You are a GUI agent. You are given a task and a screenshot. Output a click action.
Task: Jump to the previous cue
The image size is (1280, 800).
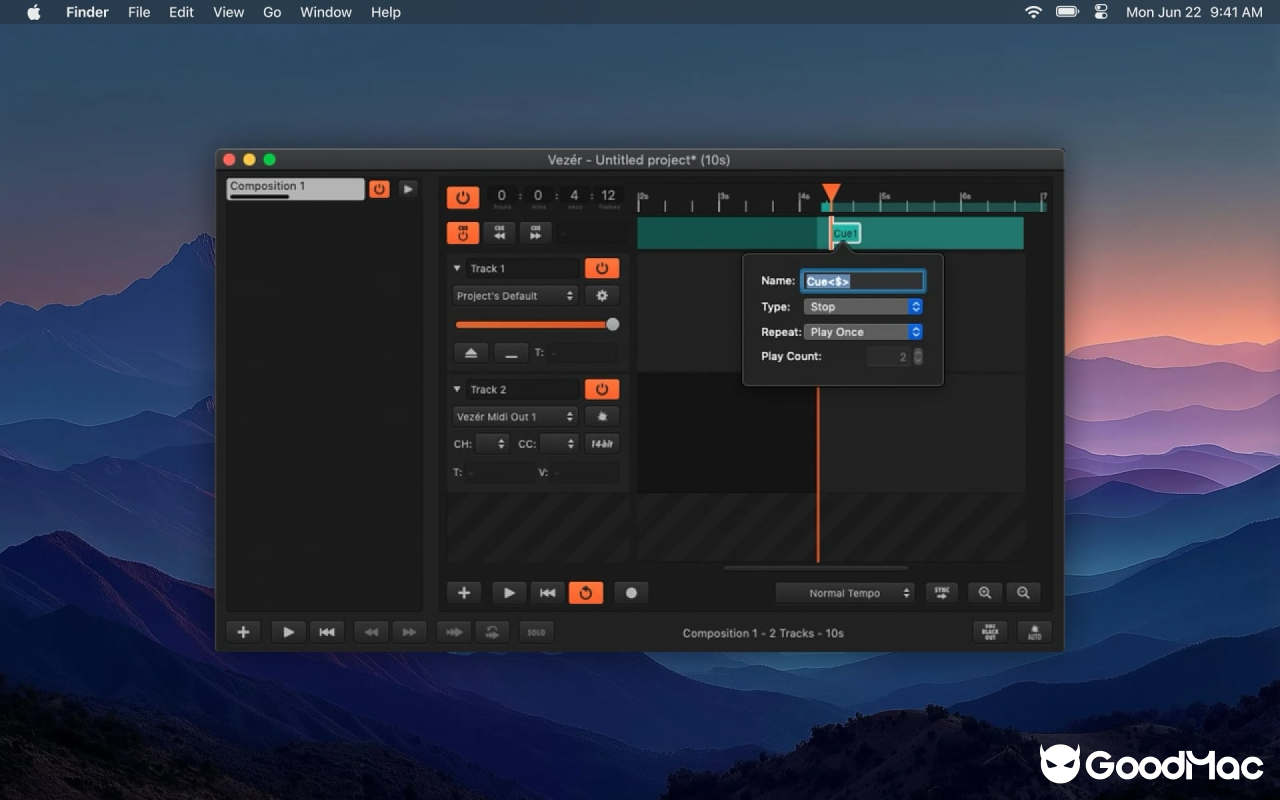point(499,233)
